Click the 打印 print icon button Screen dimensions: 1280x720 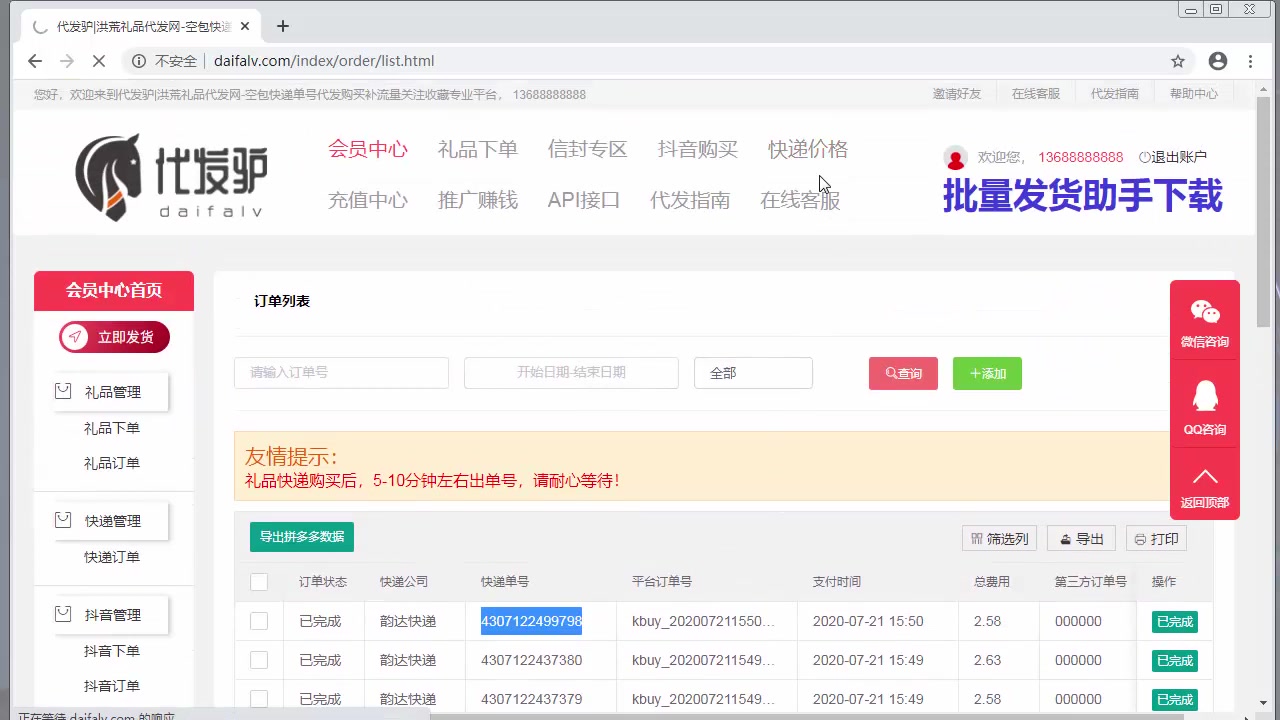[1156, 539]
